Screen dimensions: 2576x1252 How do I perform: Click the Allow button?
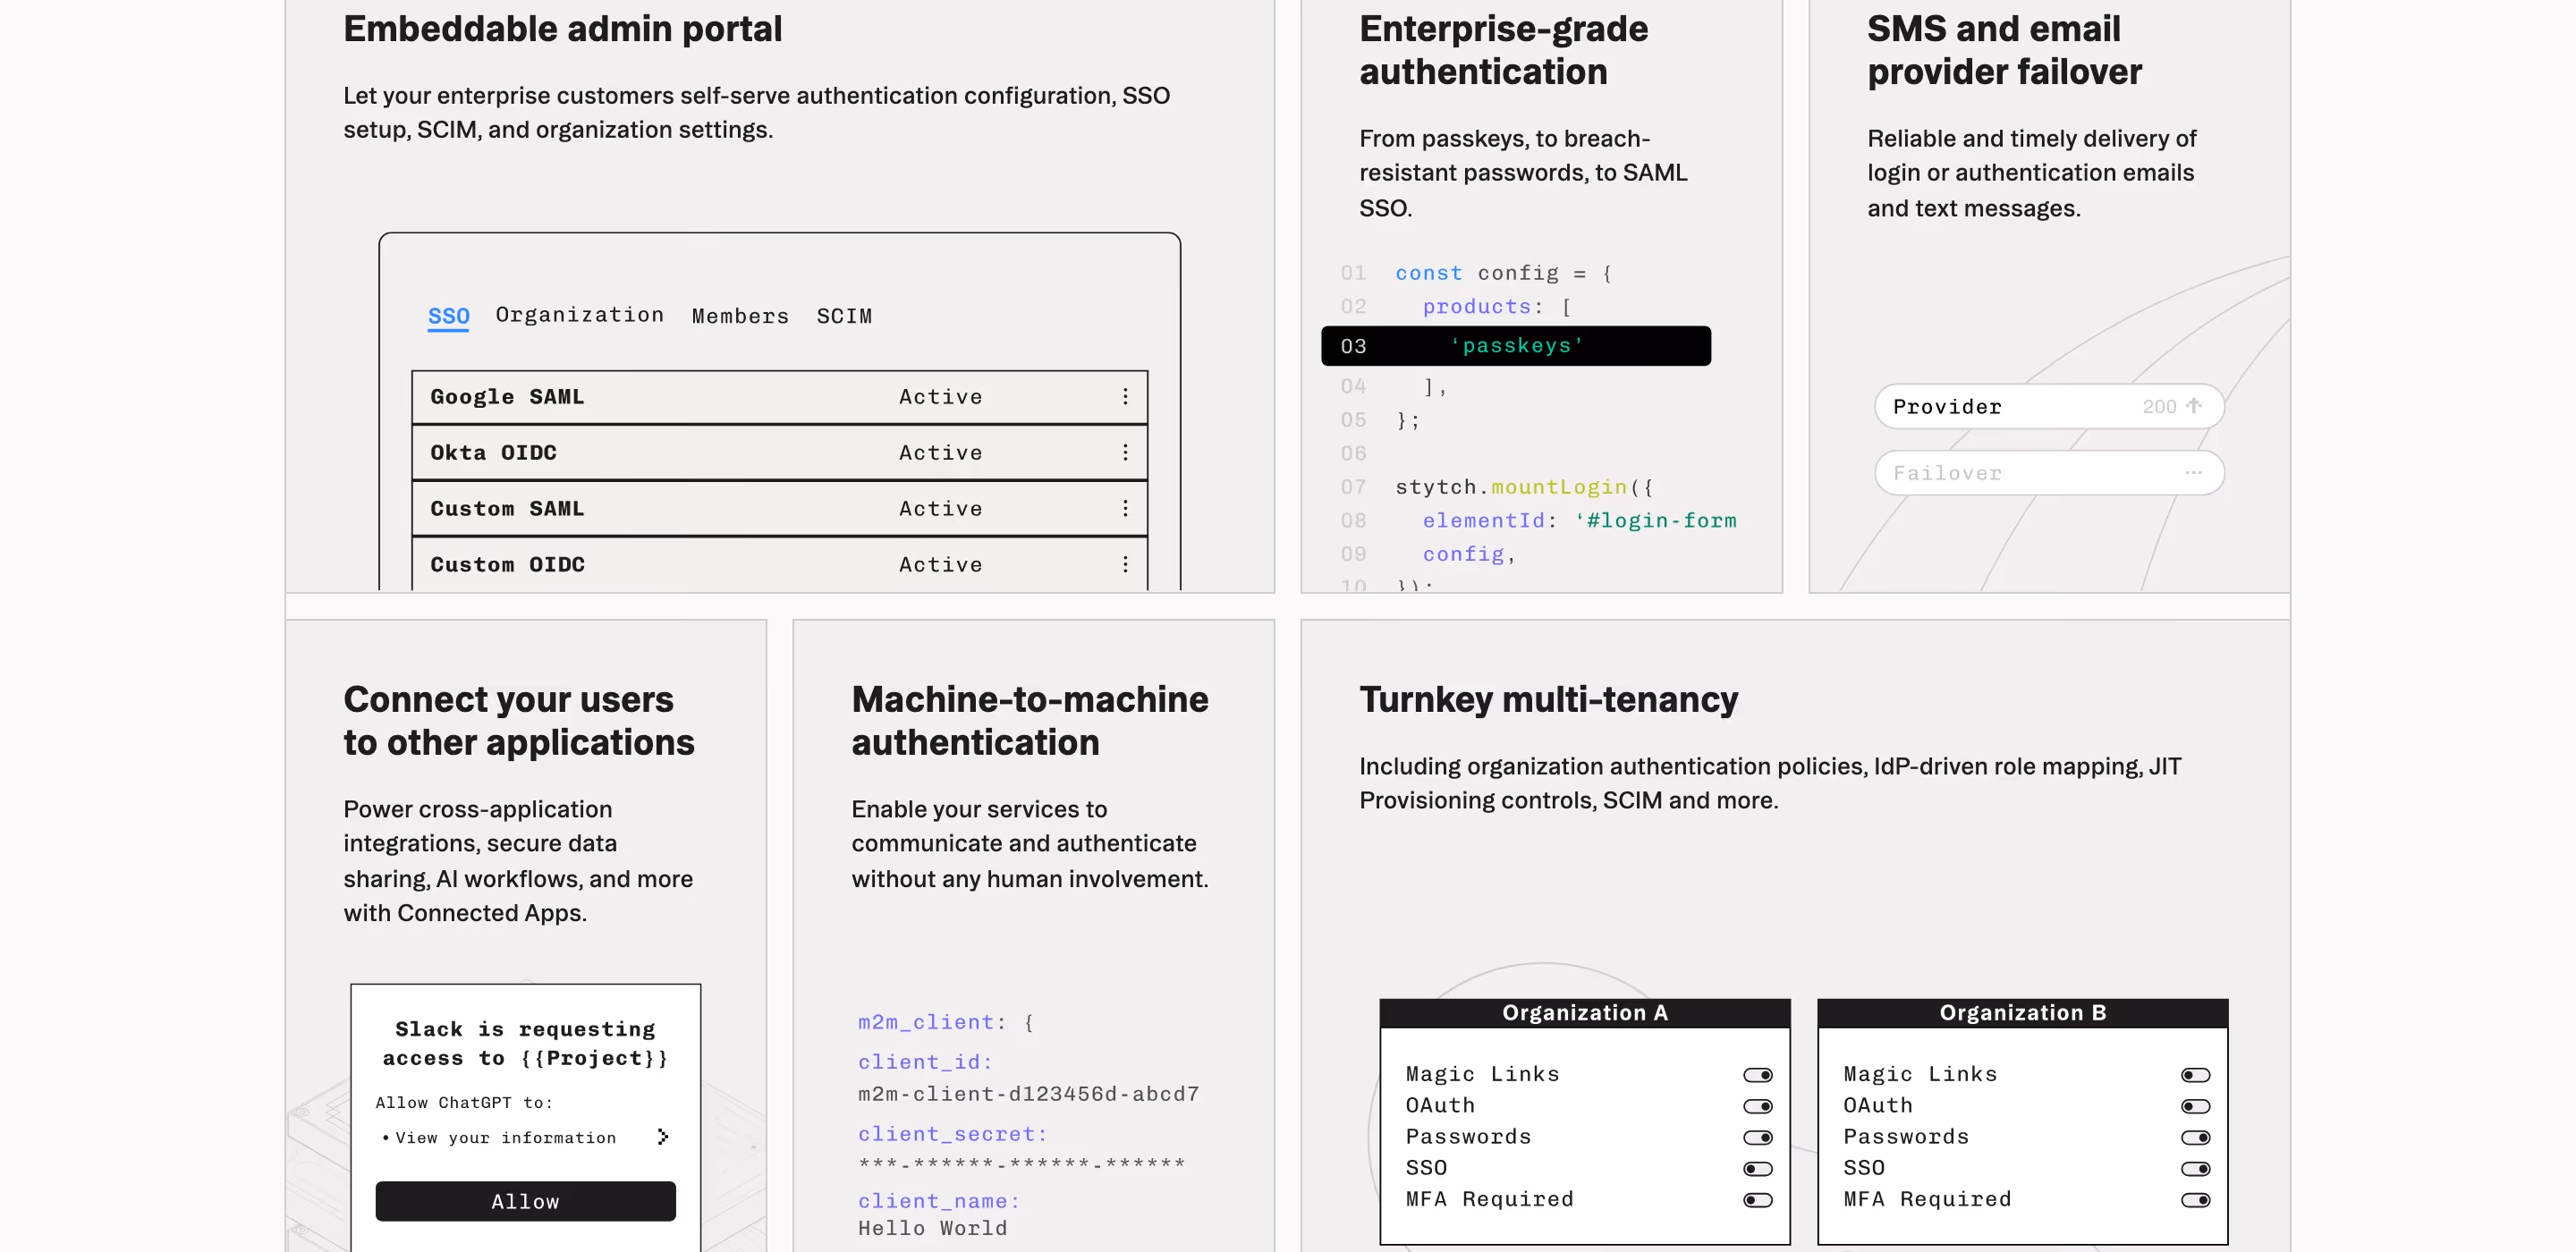[x=525, y=1201]
